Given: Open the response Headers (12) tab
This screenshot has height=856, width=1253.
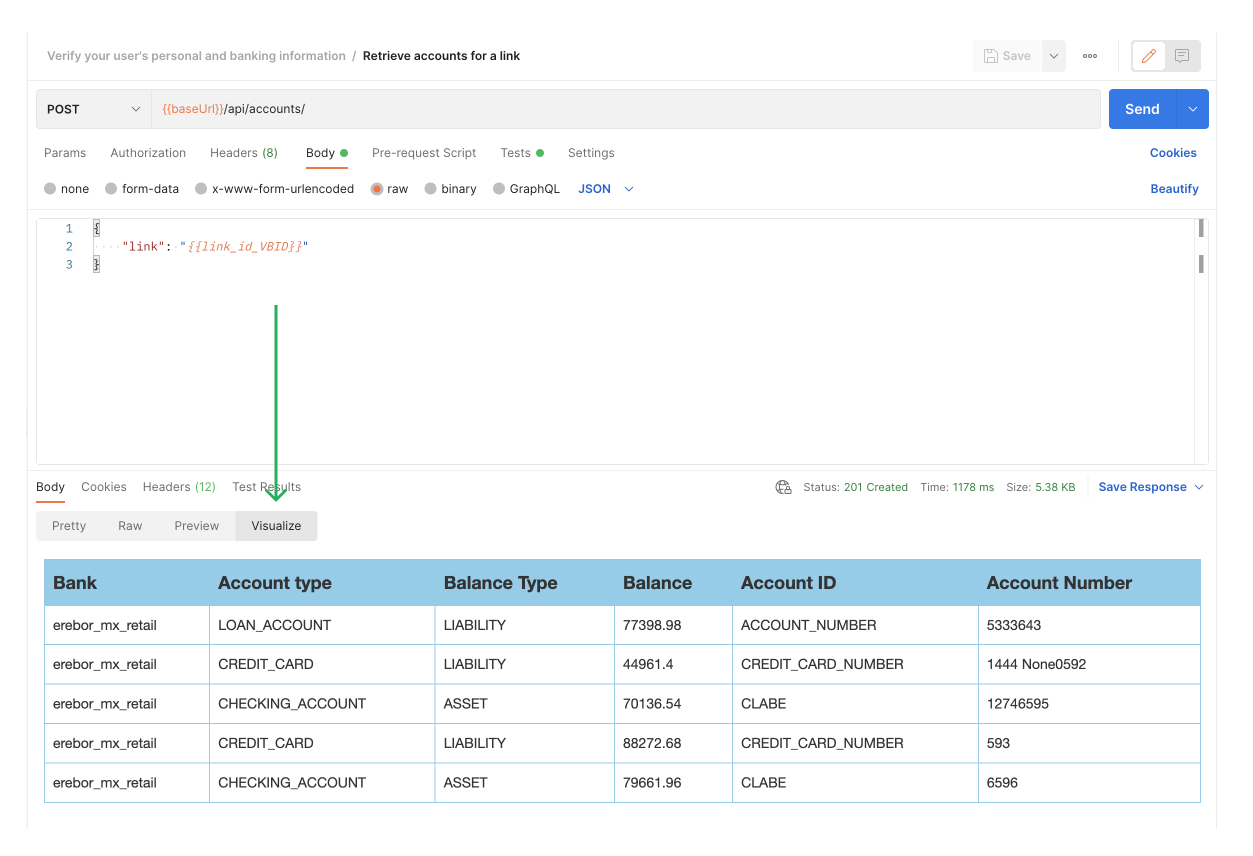Looking at the screenshot, I should [x=179, y=487].
